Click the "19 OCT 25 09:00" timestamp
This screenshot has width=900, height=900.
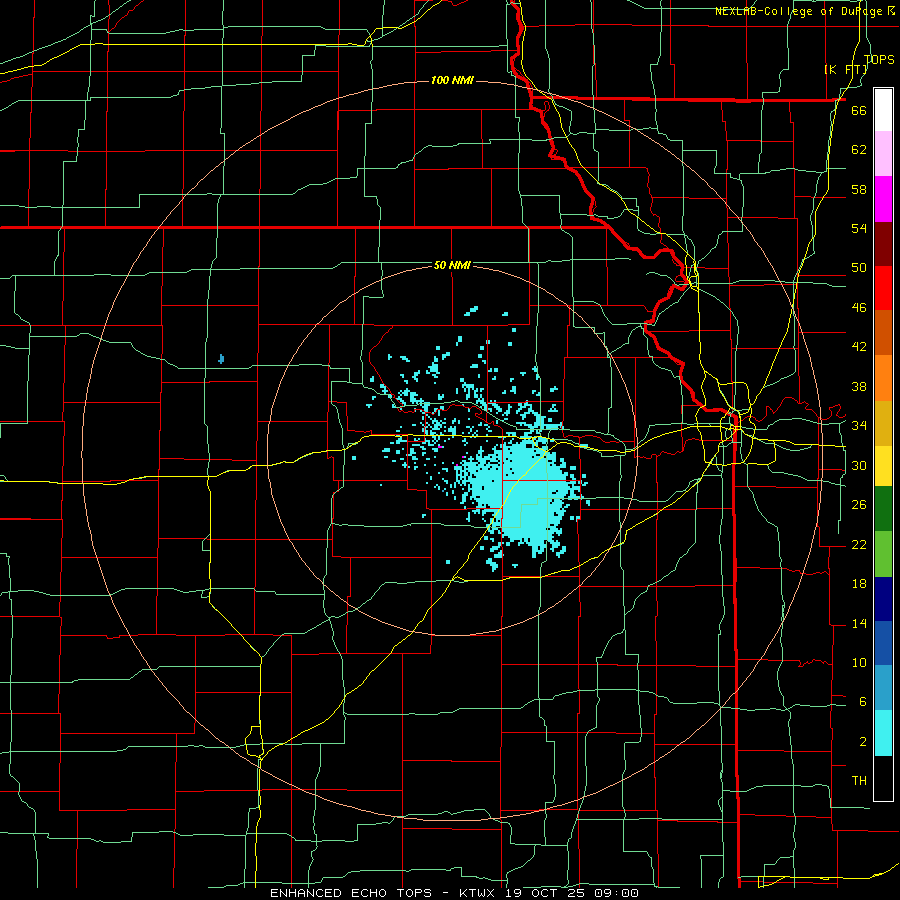tap(571, 893)
